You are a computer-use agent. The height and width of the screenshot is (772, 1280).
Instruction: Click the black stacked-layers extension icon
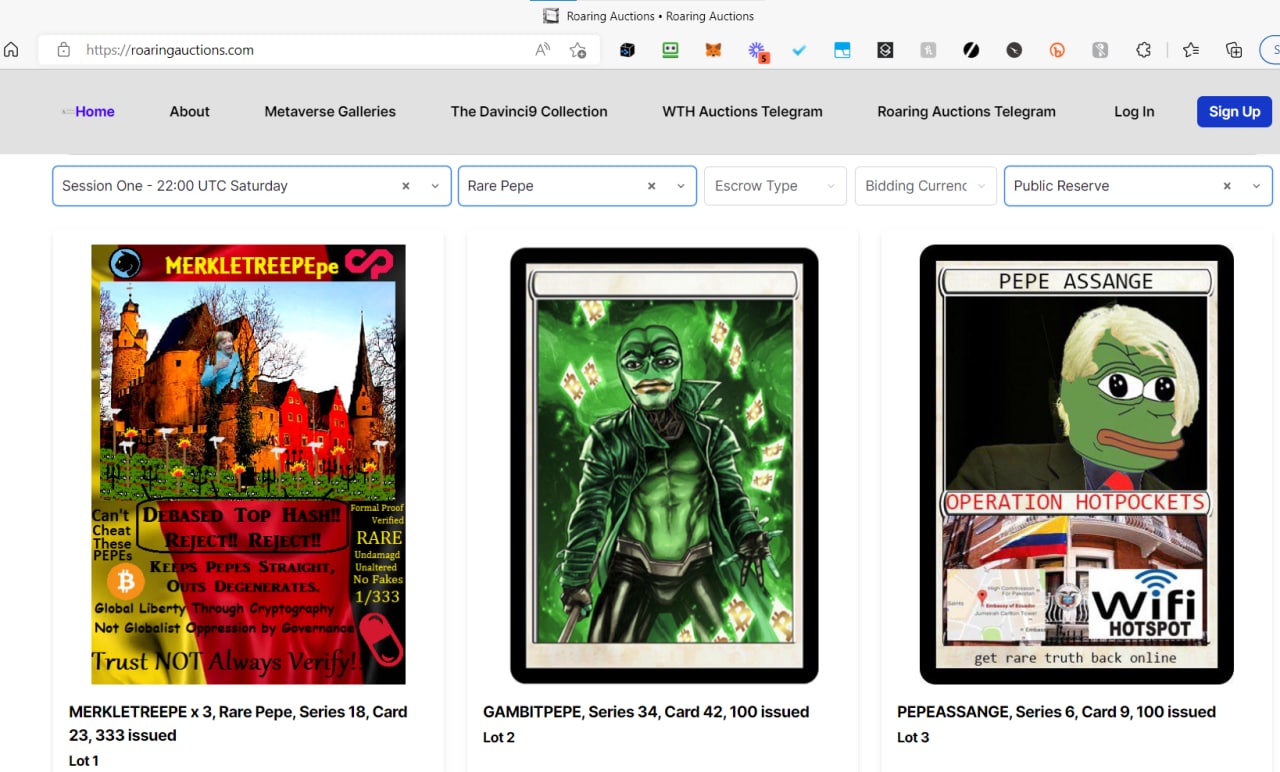(x=885, y=50)
